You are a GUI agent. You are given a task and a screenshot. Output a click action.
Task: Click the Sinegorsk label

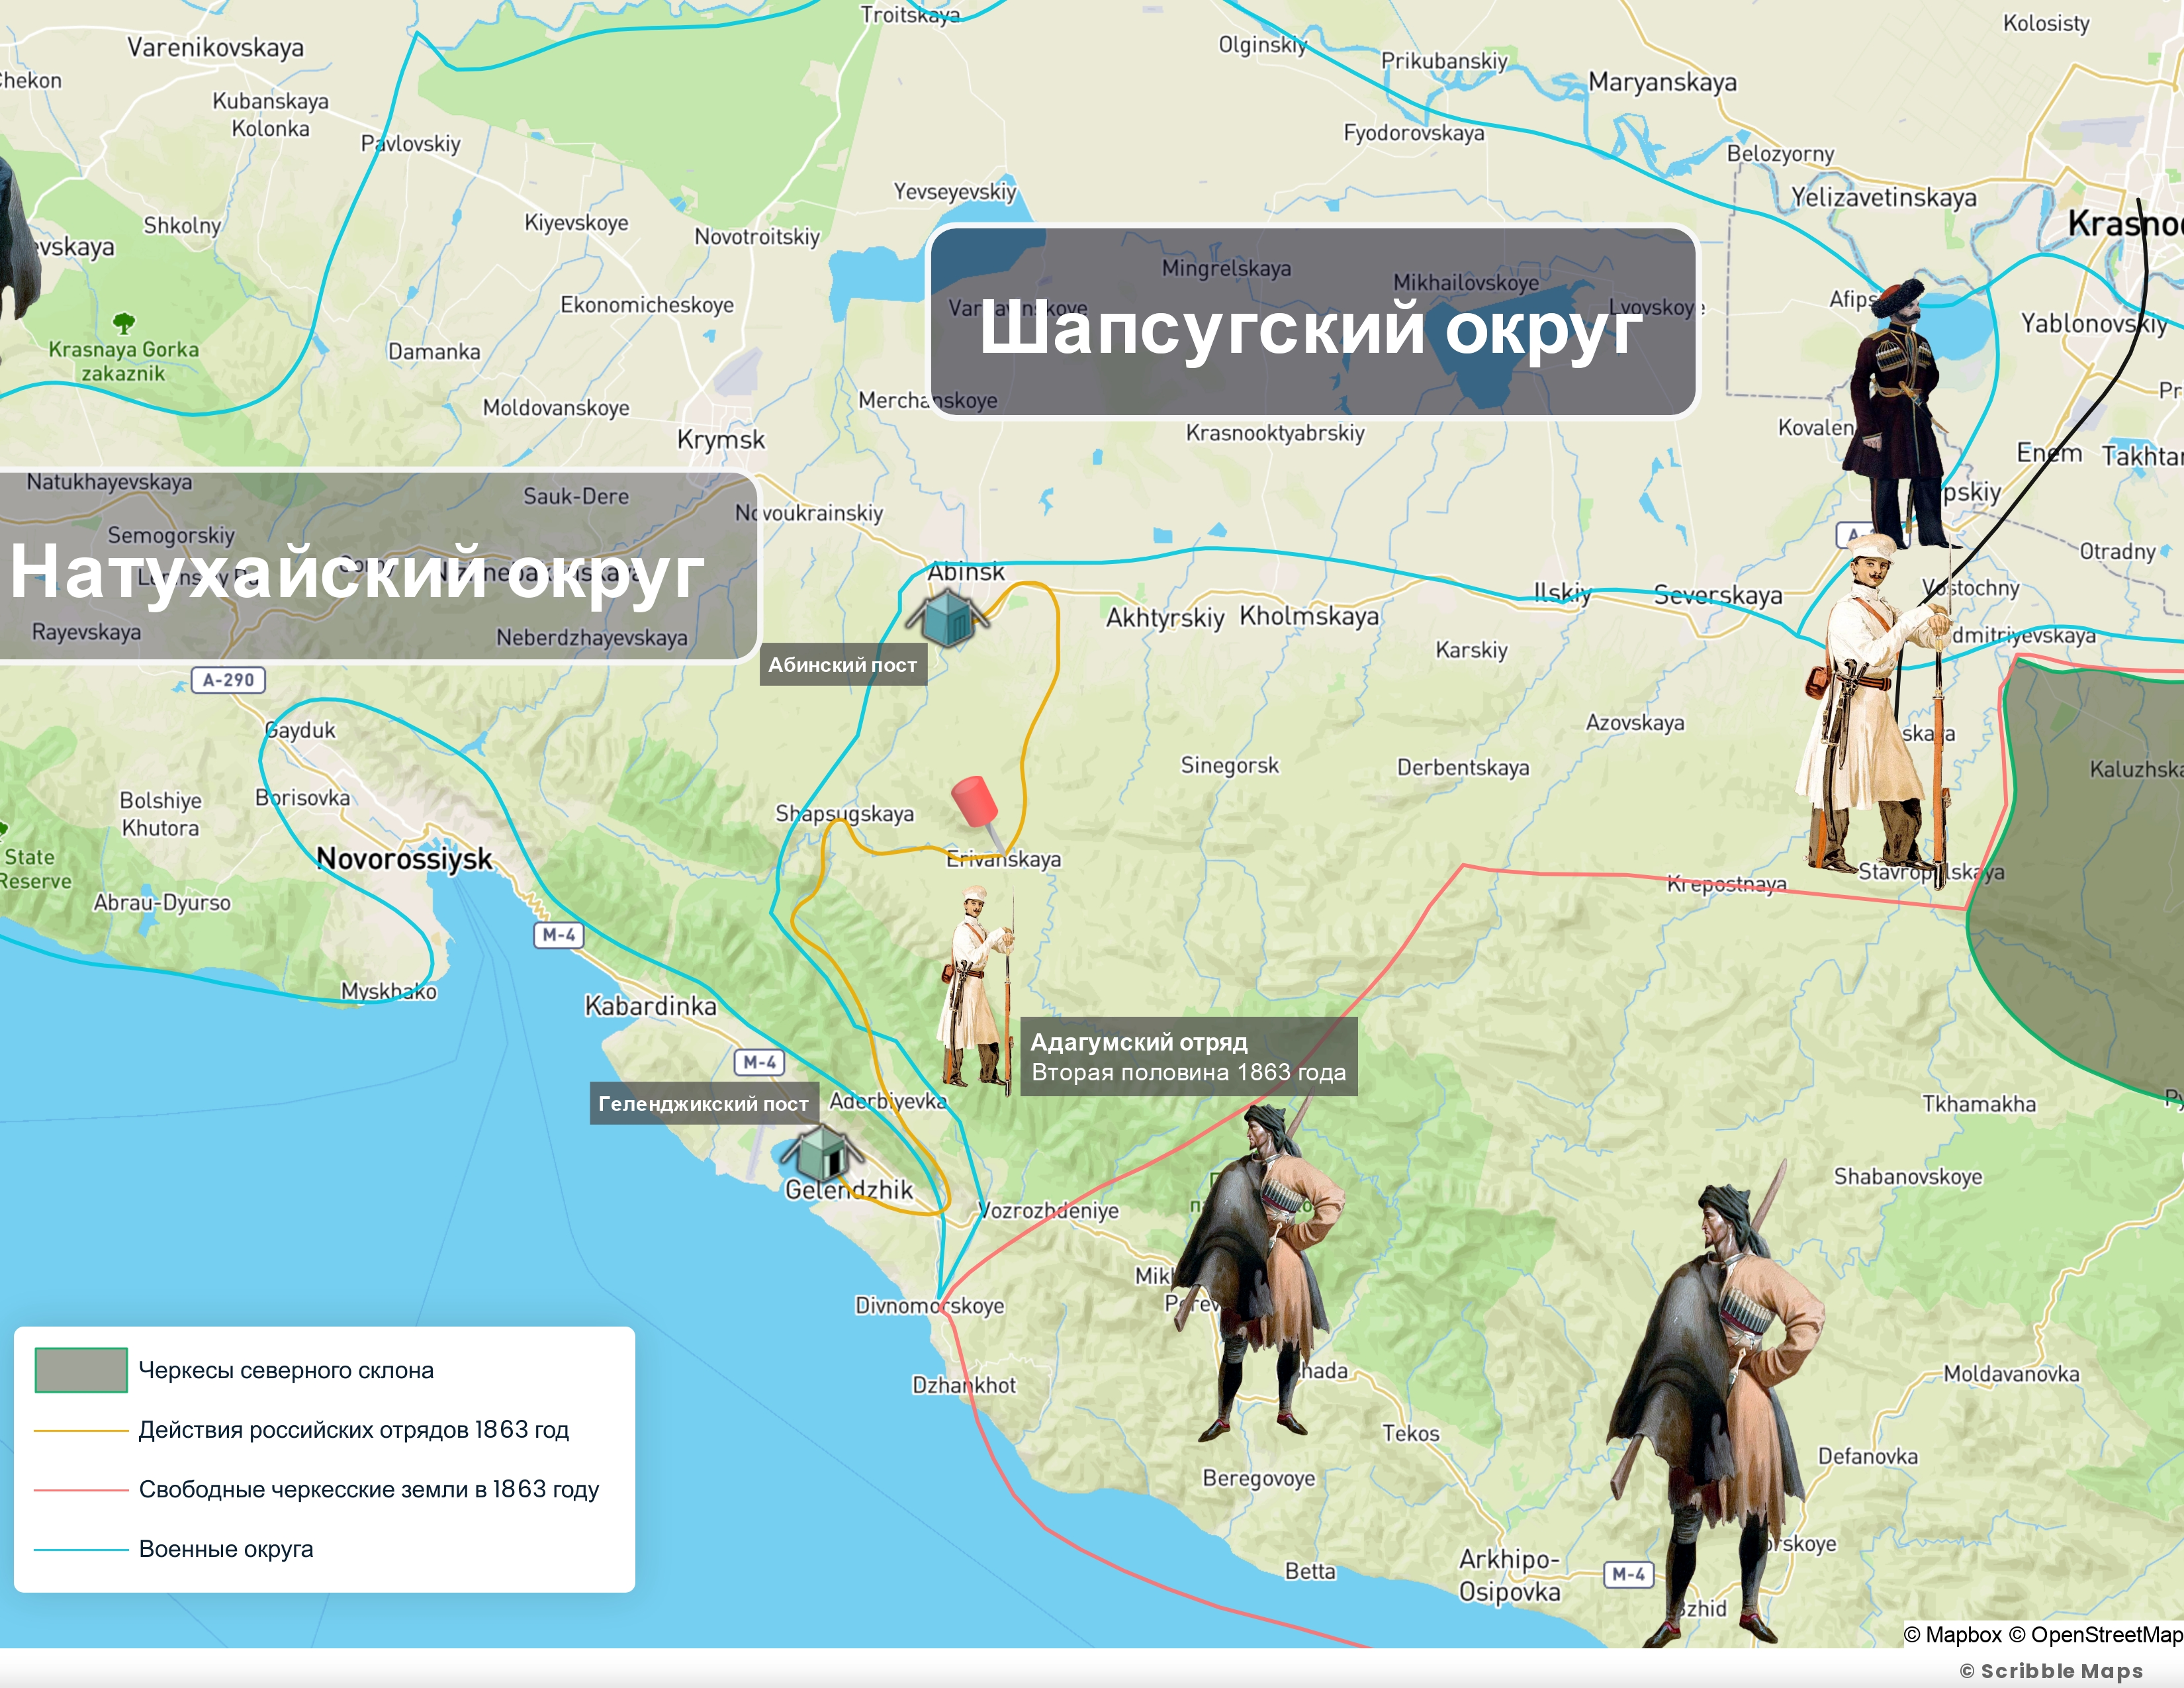coord(1230,766)
